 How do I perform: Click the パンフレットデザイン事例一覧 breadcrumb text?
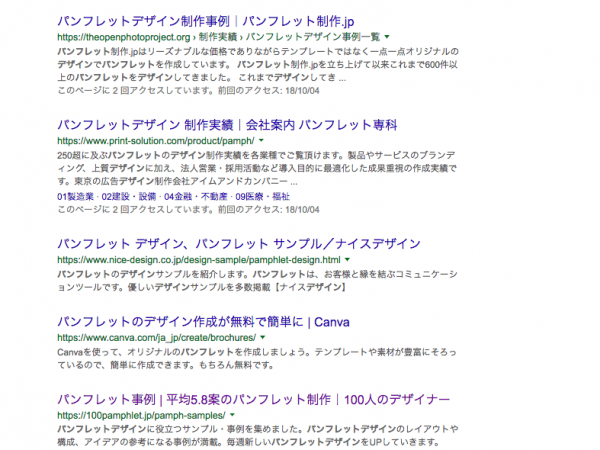(x=313, y=37)
